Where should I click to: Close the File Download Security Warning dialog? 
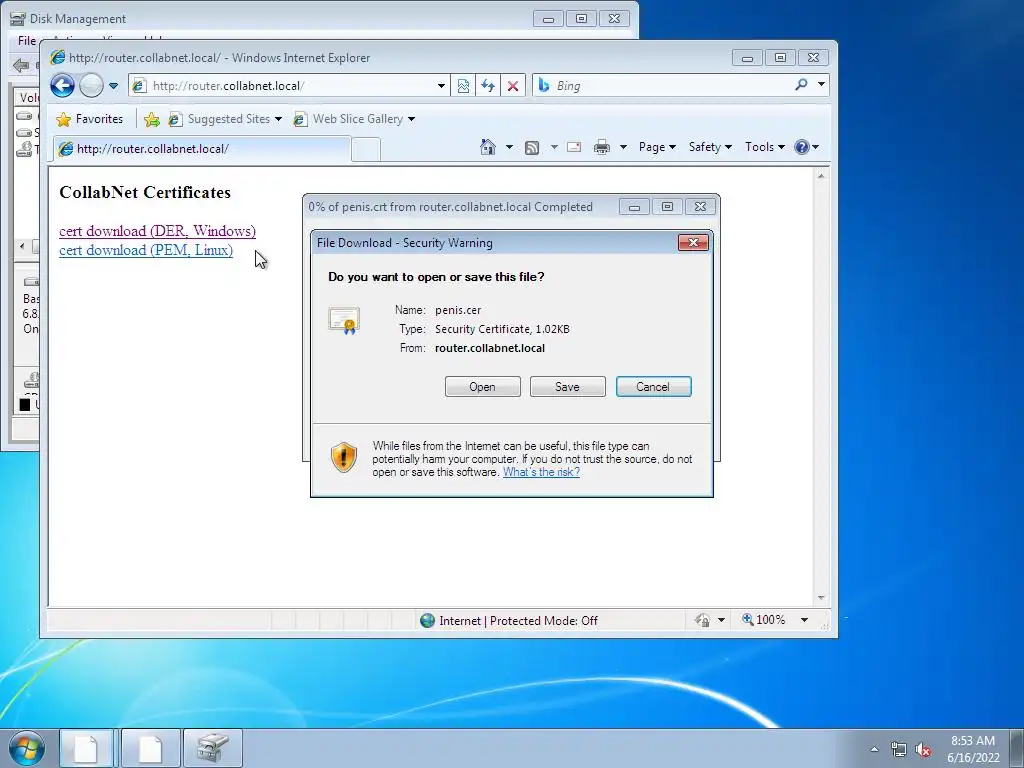[x=693, y=243]
